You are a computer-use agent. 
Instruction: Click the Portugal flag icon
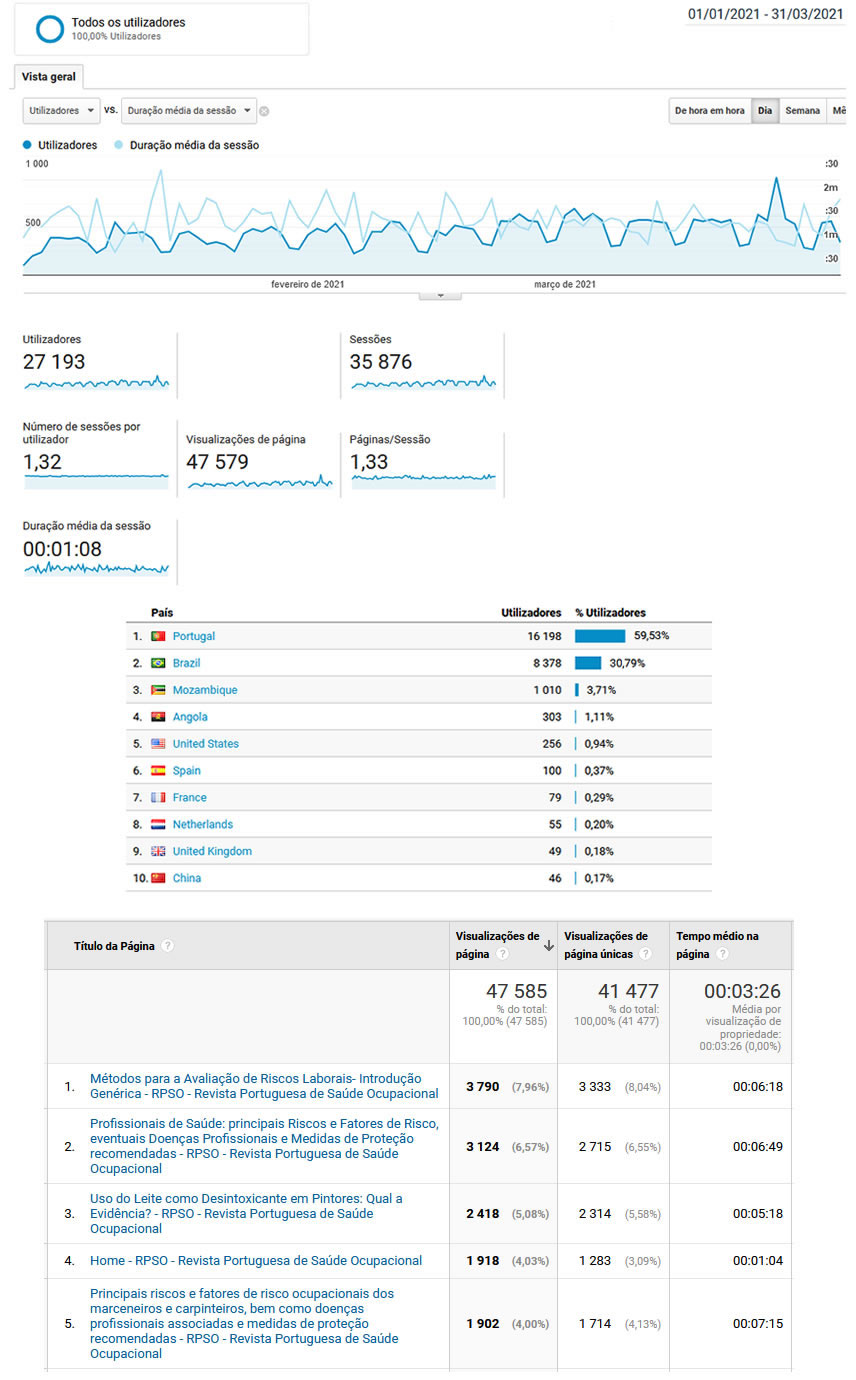click(158, 636)
